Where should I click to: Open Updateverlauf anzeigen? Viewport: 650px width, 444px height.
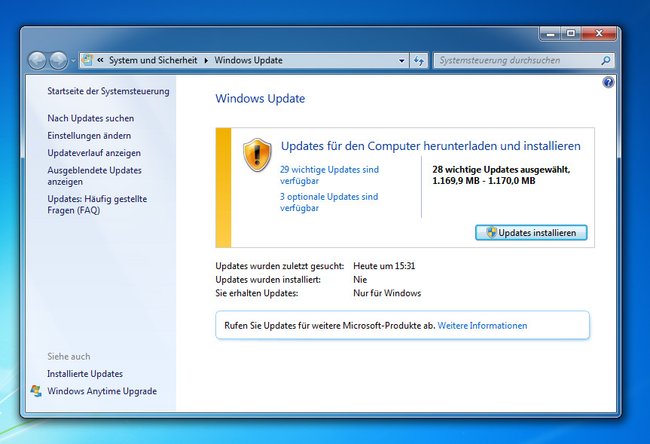click(x=94, y=153)
